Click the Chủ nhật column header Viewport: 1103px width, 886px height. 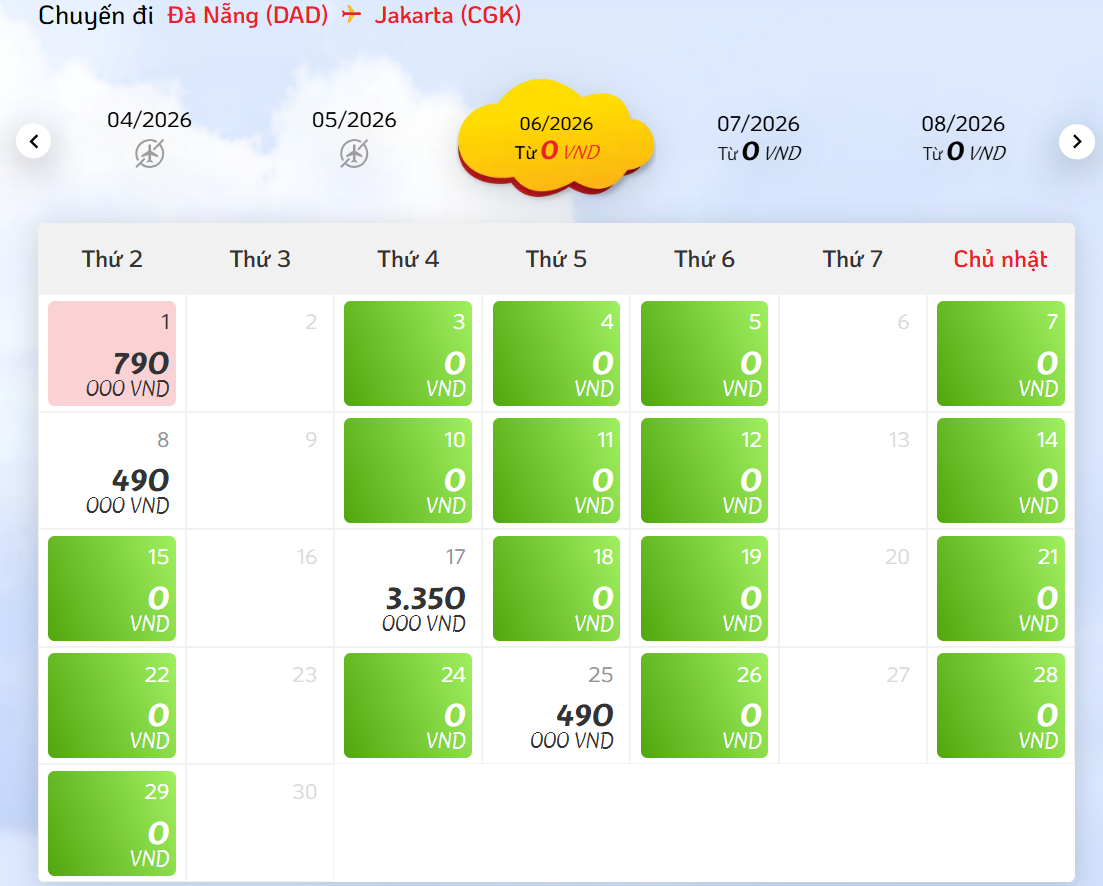point(1000,259)
